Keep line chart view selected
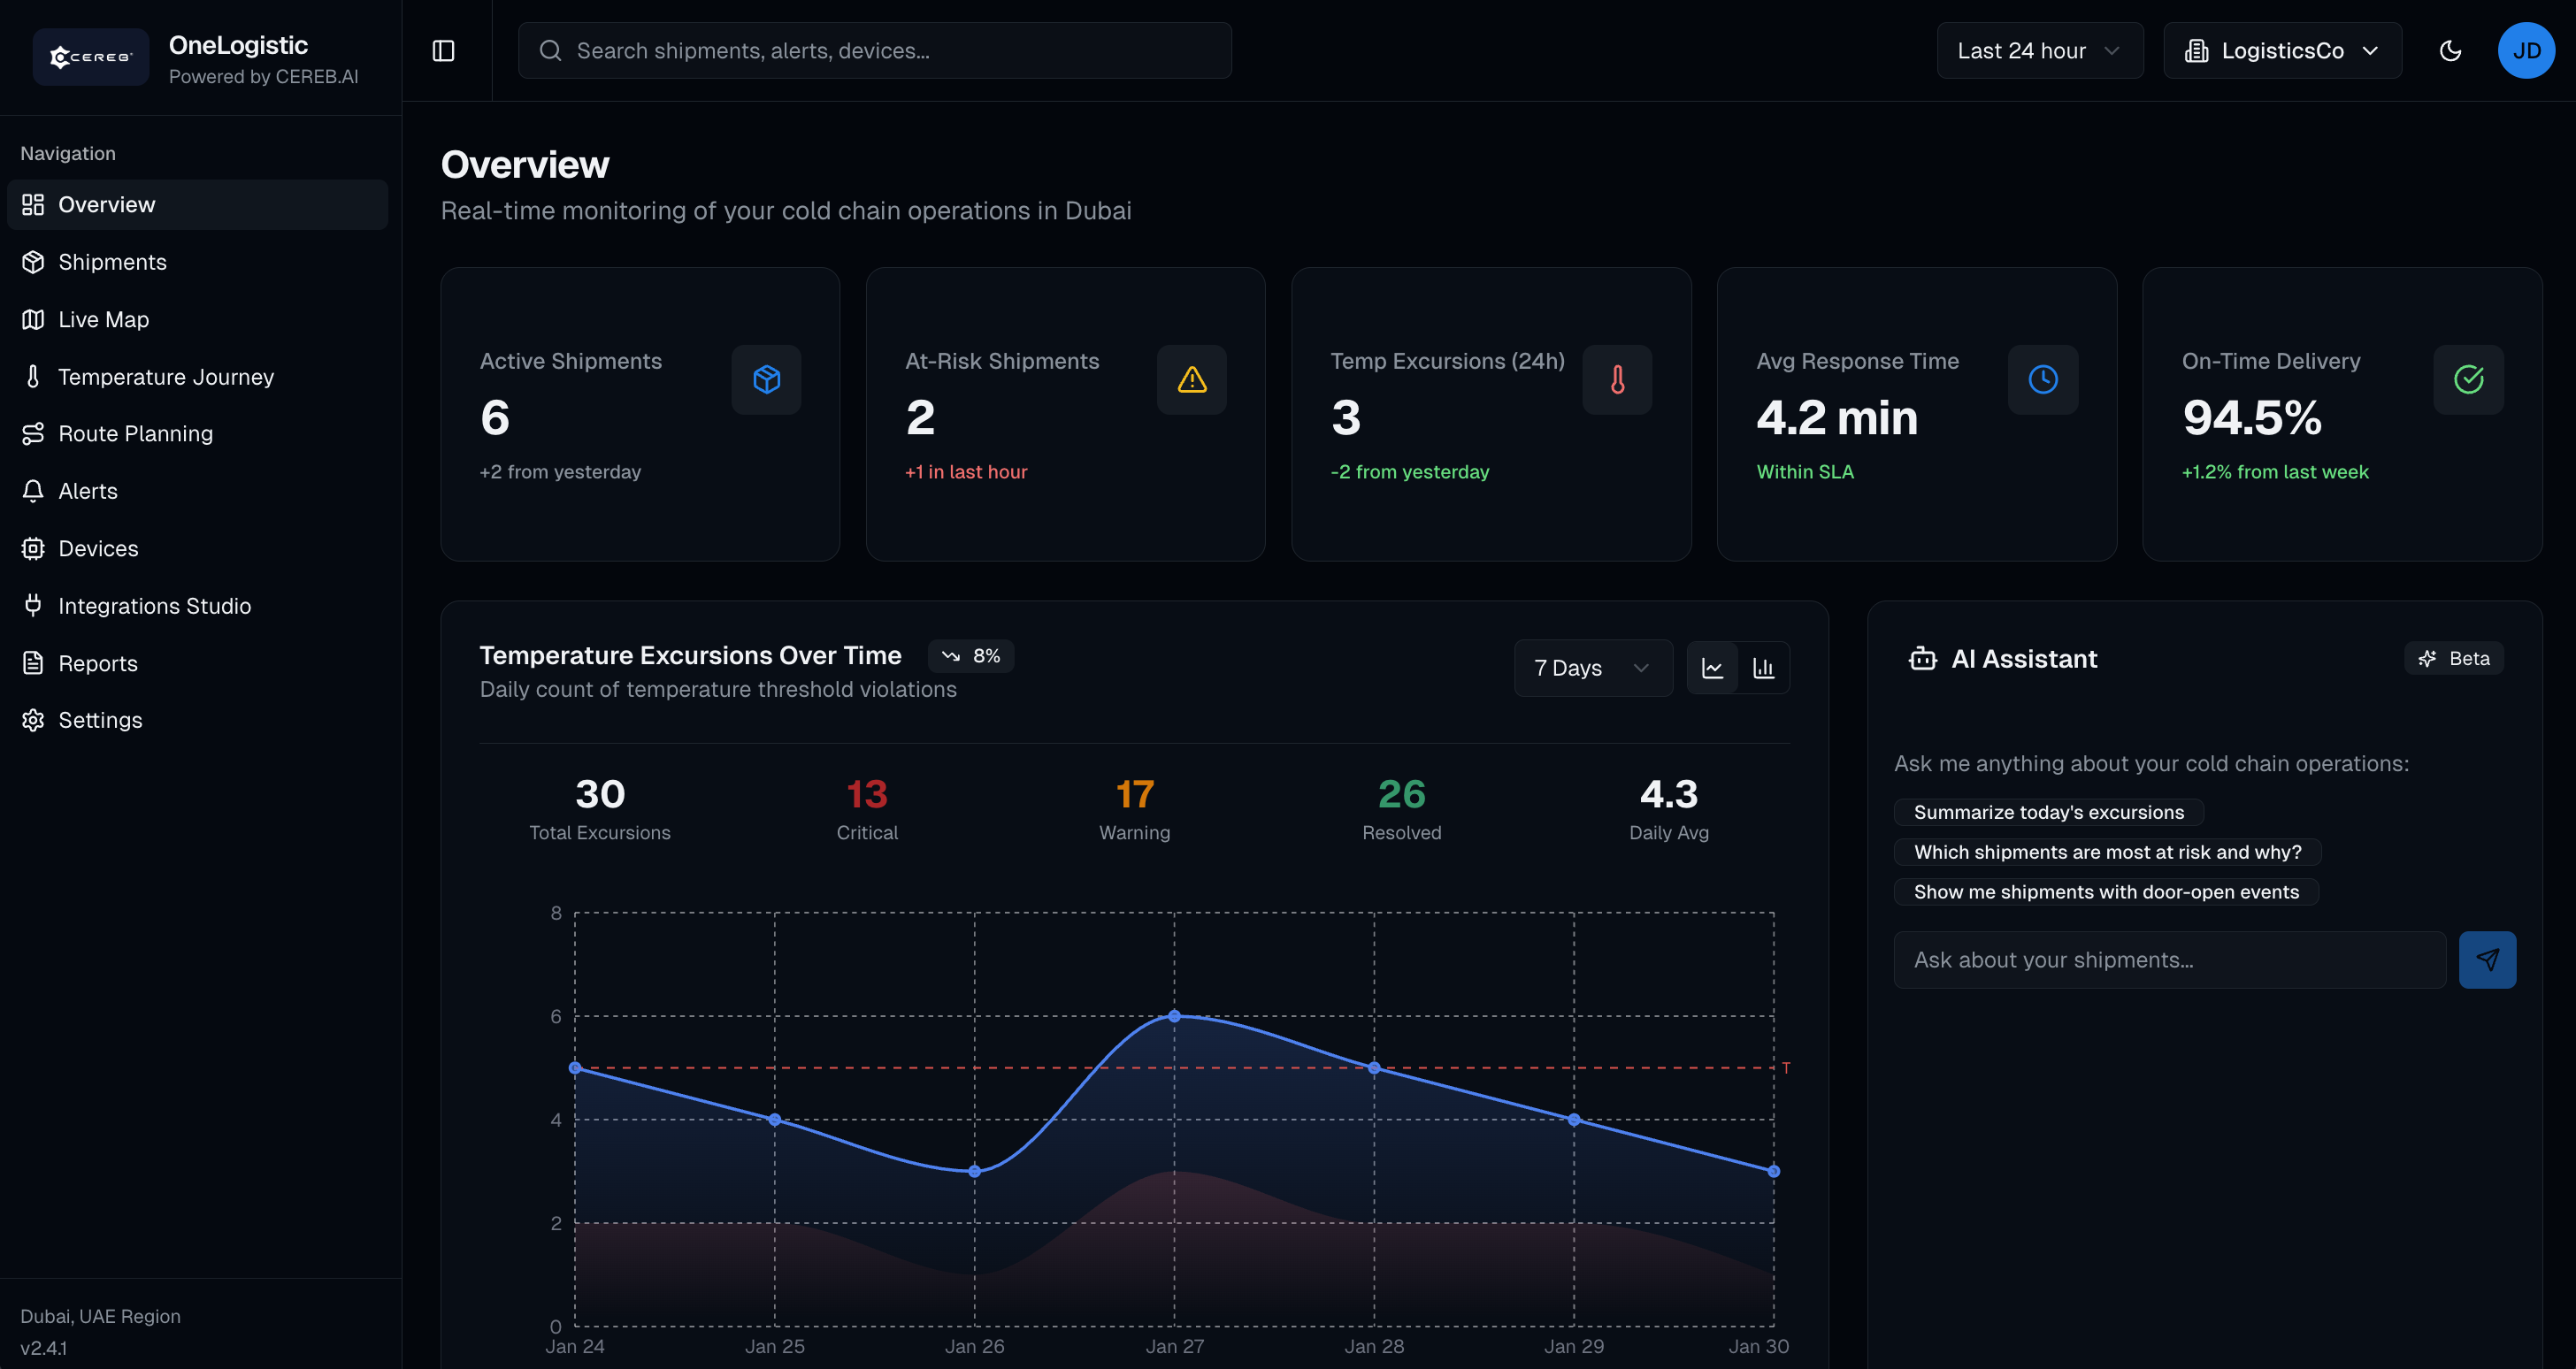 [x=1714, y=667]
